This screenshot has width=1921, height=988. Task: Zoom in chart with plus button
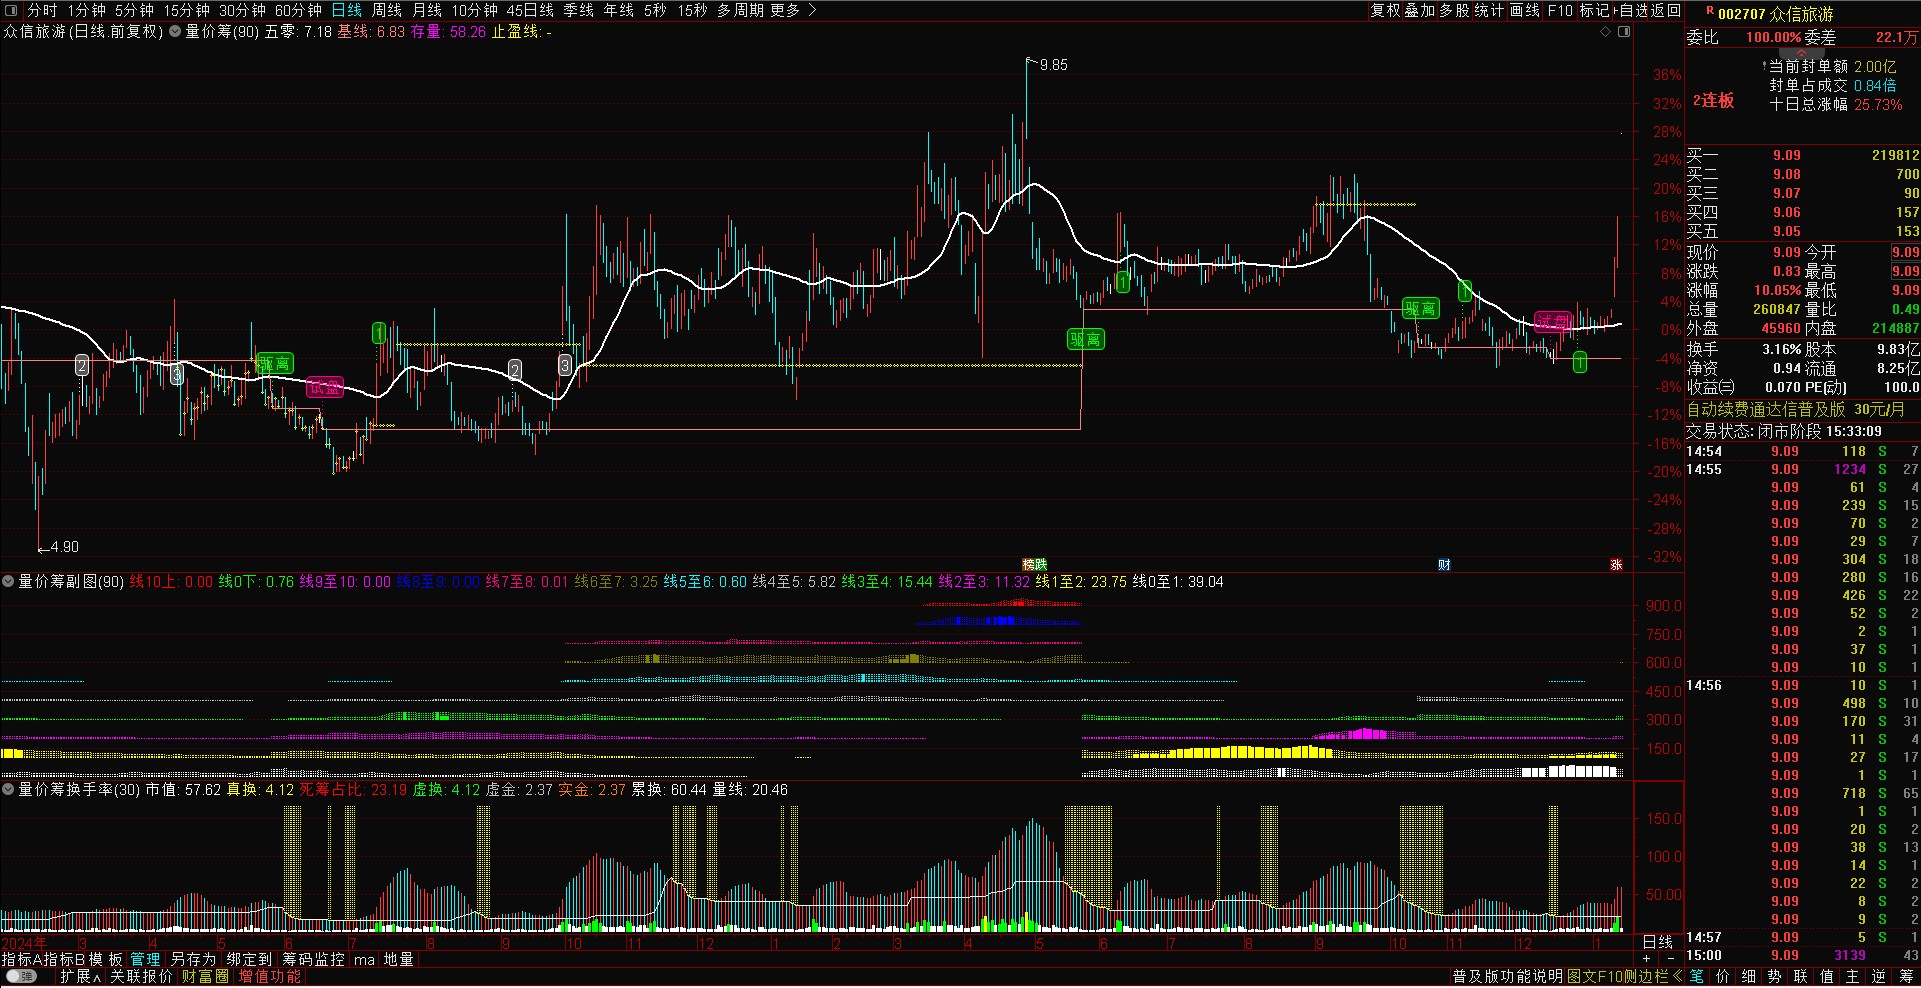[x=1647, y=959]
